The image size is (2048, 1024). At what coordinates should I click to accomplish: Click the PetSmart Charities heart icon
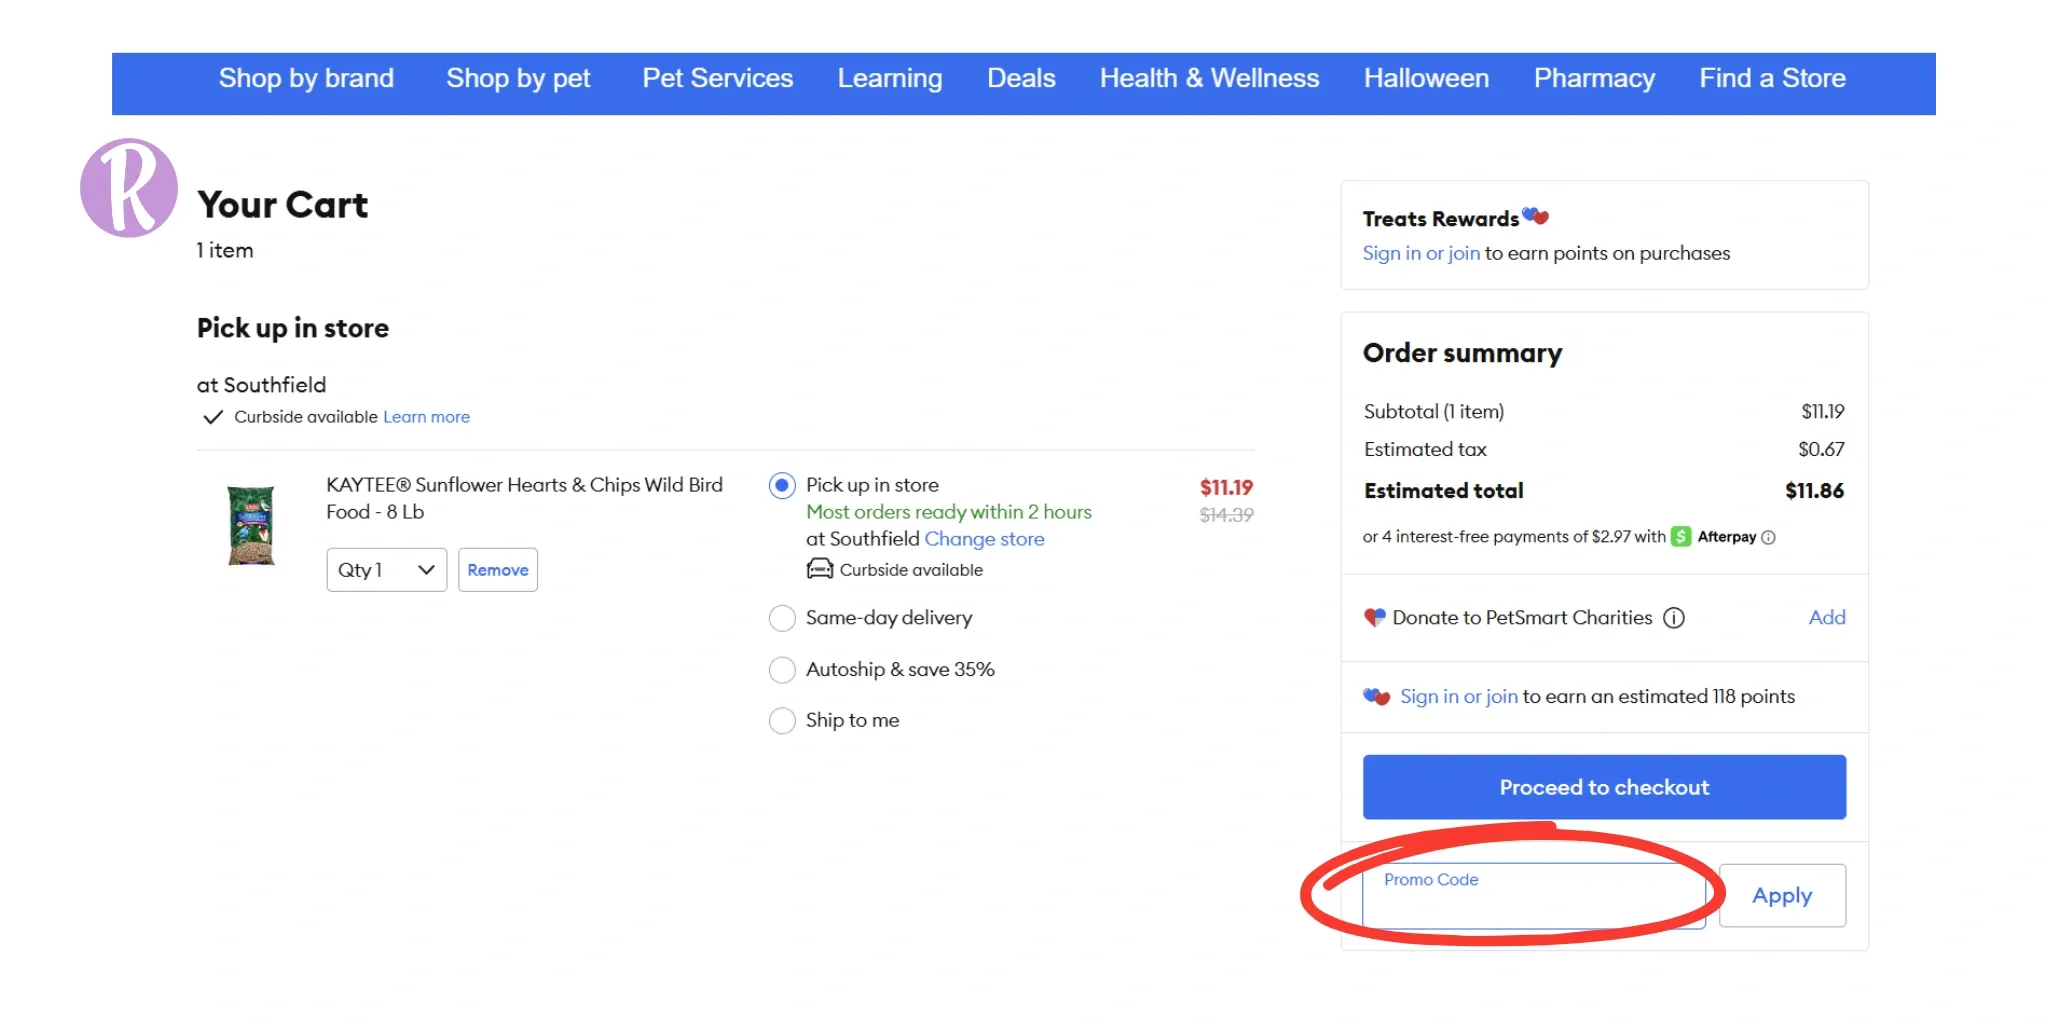[1375, 618]
